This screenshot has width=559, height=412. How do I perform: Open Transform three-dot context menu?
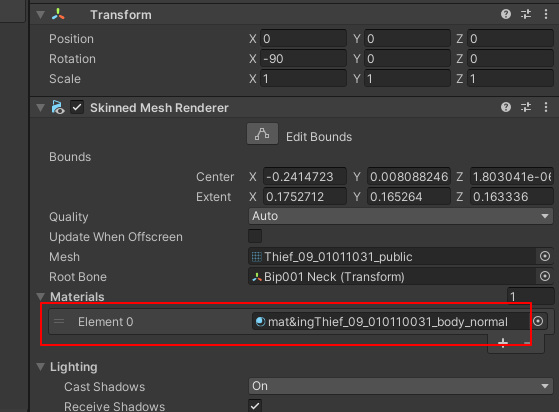546,14
